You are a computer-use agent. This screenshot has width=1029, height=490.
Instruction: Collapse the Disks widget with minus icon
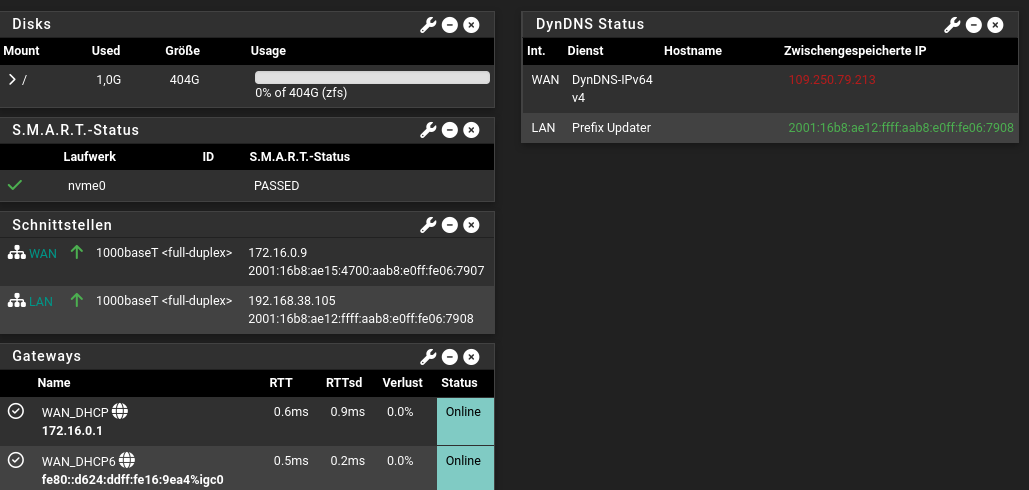point(450,24)
